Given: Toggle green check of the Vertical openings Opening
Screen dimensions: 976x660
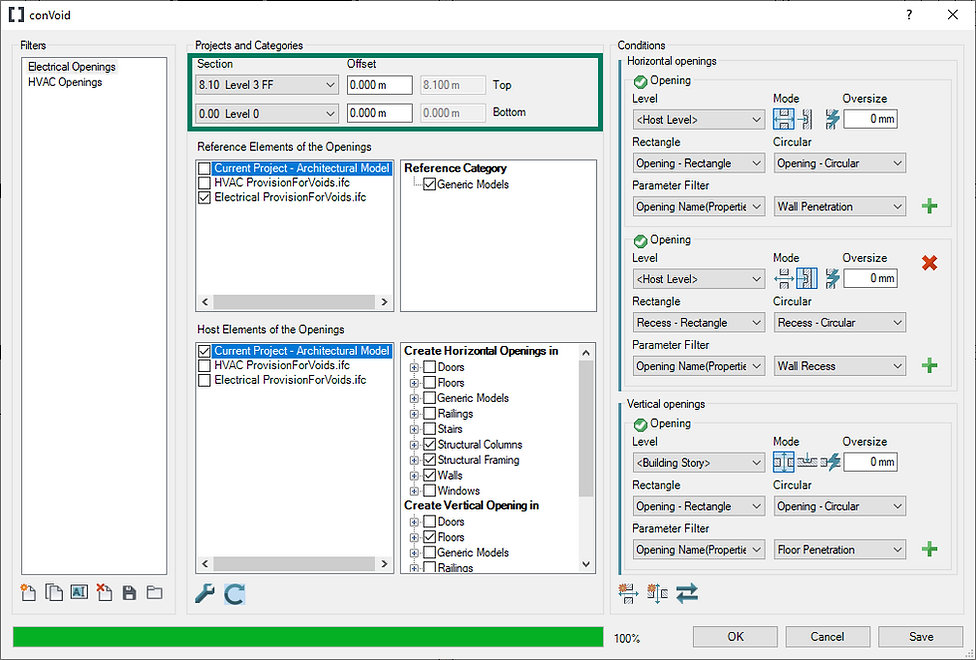Looking at the screenshot, I should (x=640, y=425).
